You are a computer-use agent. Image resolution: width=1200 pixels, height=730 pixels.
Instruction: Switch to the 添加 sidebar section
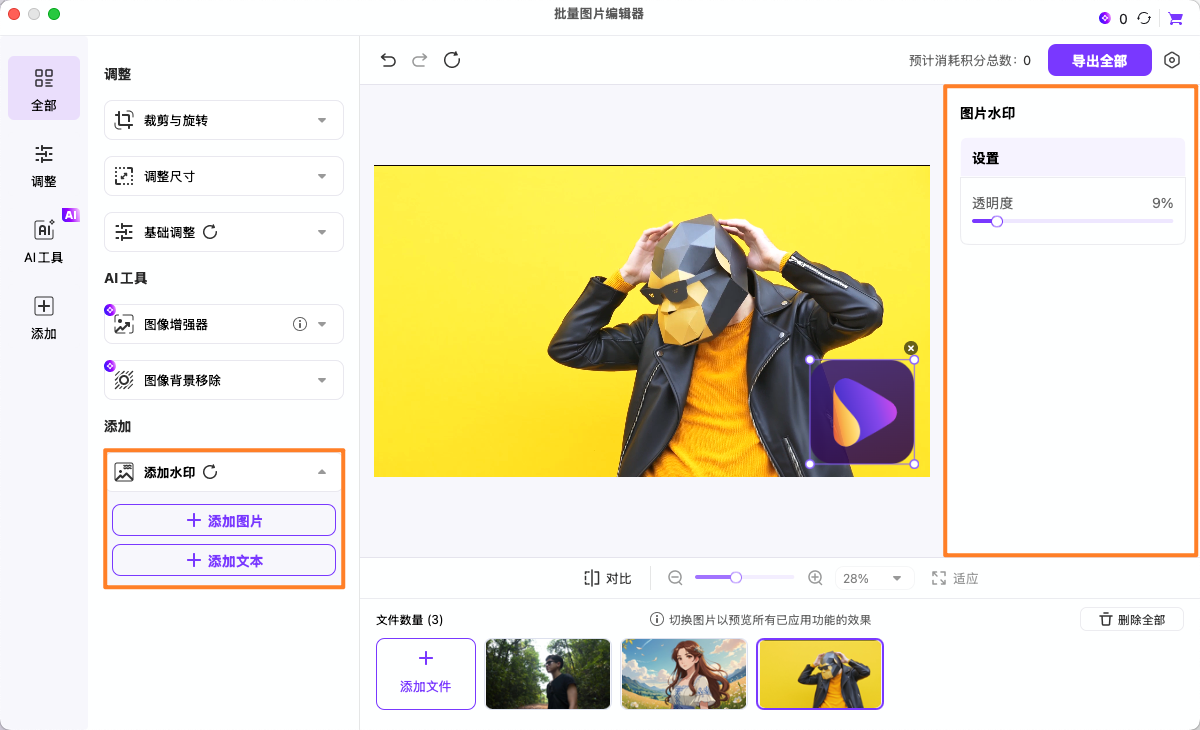[x=43, y=319]
